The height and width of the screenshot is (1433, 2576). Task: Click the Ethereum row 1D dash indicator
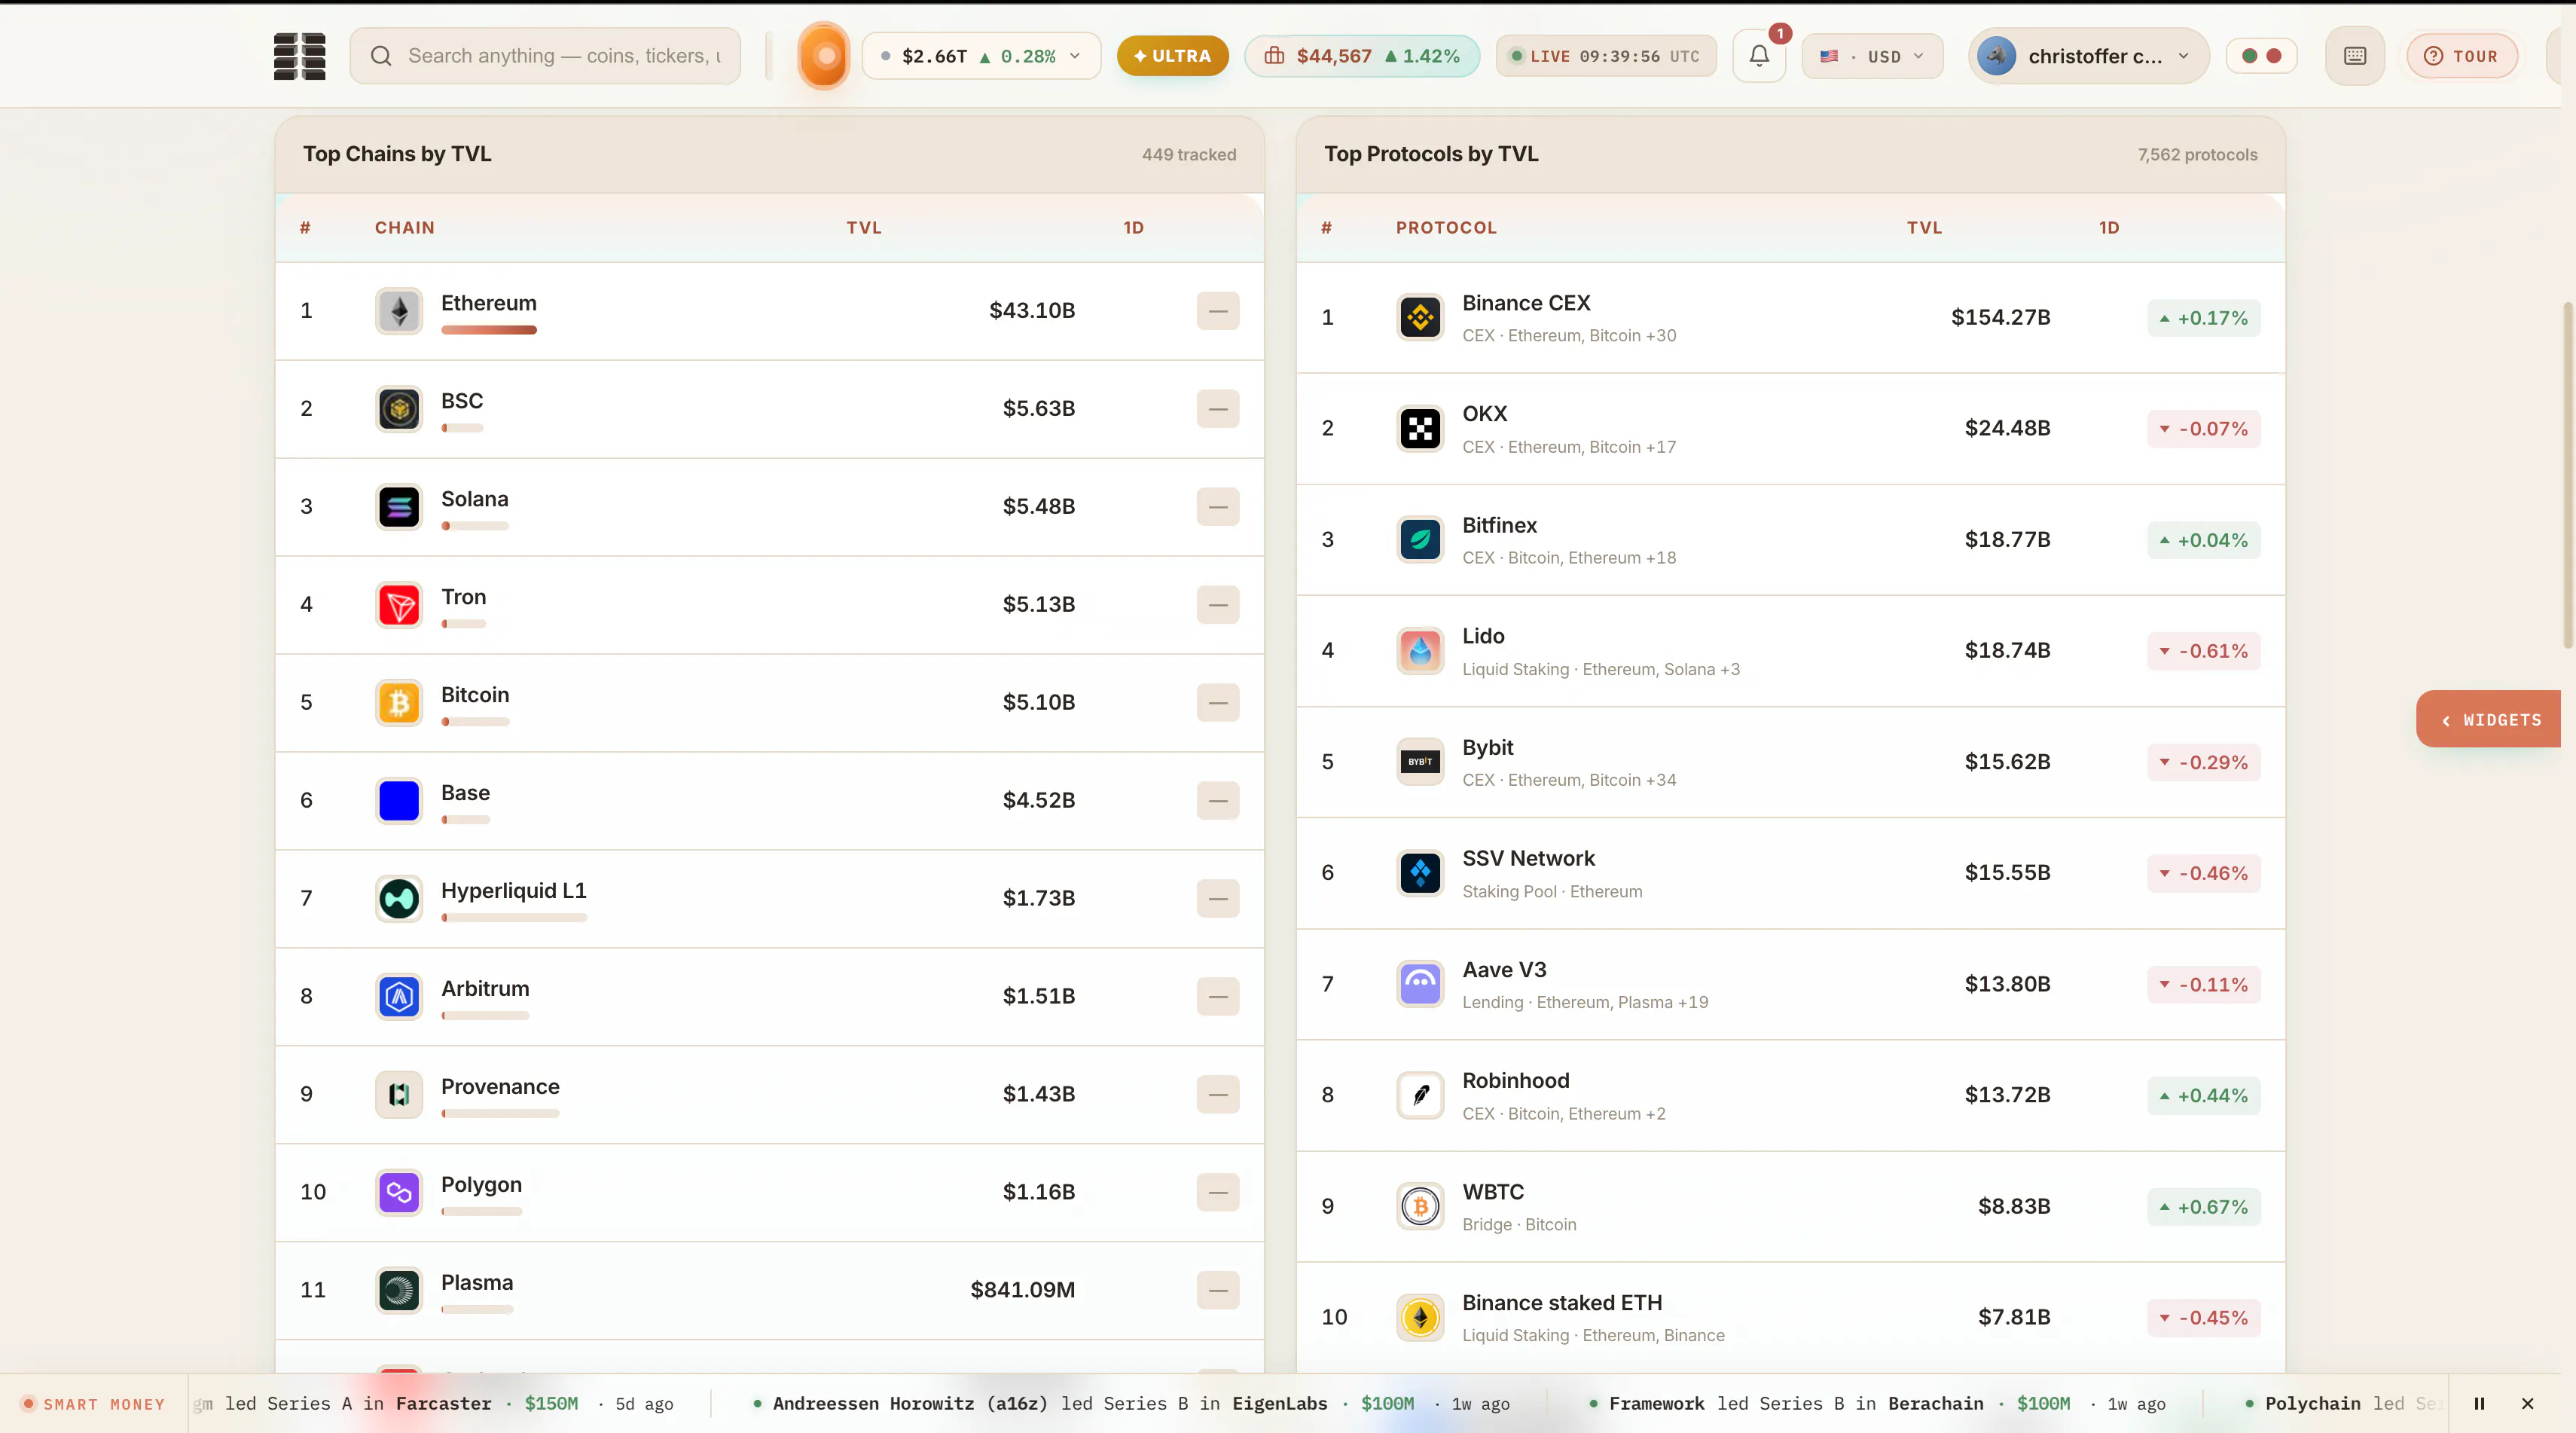pos(1218,311)
